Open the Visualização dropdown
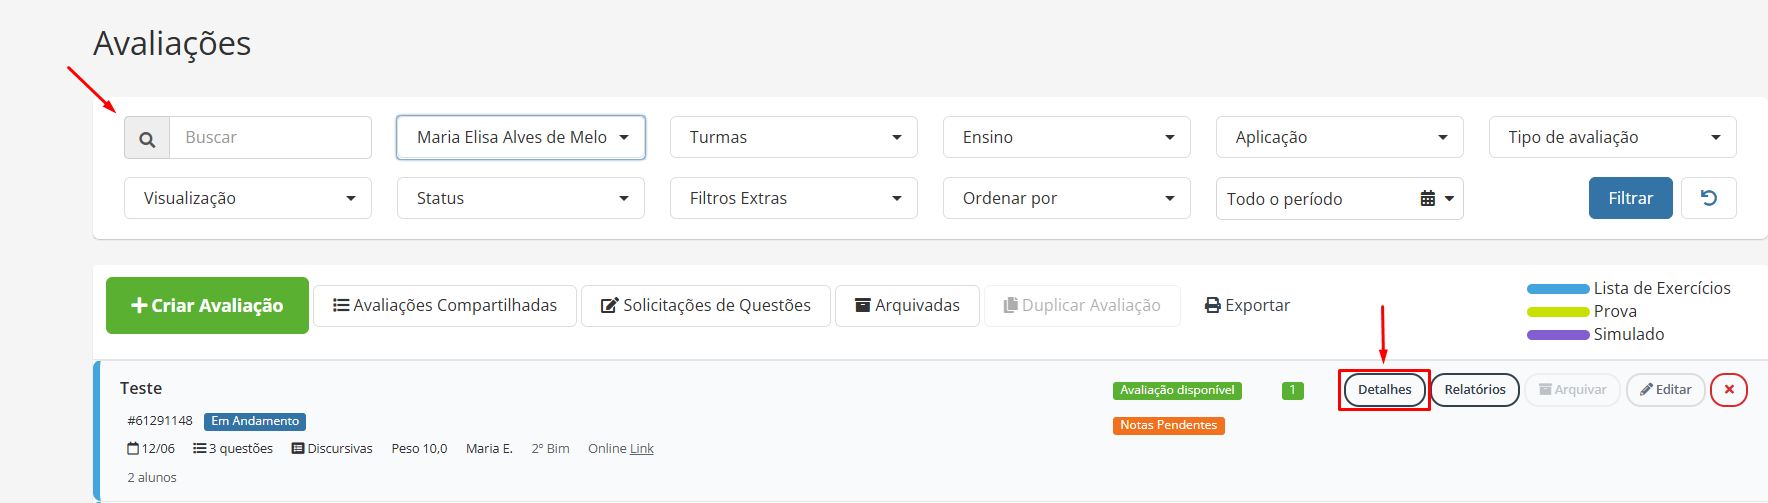This screenshot has height=503, width=1768. (248, 198)
